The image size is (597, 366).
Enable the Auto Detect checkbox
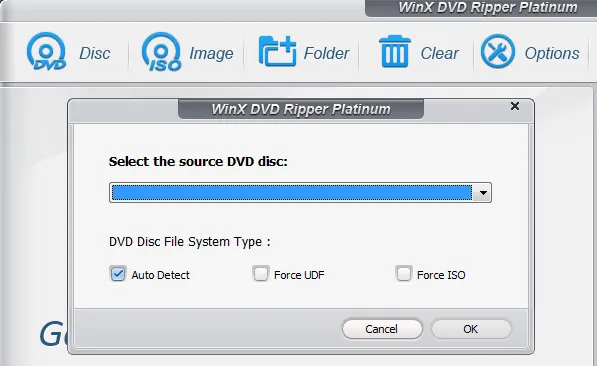tap(118, 274)
